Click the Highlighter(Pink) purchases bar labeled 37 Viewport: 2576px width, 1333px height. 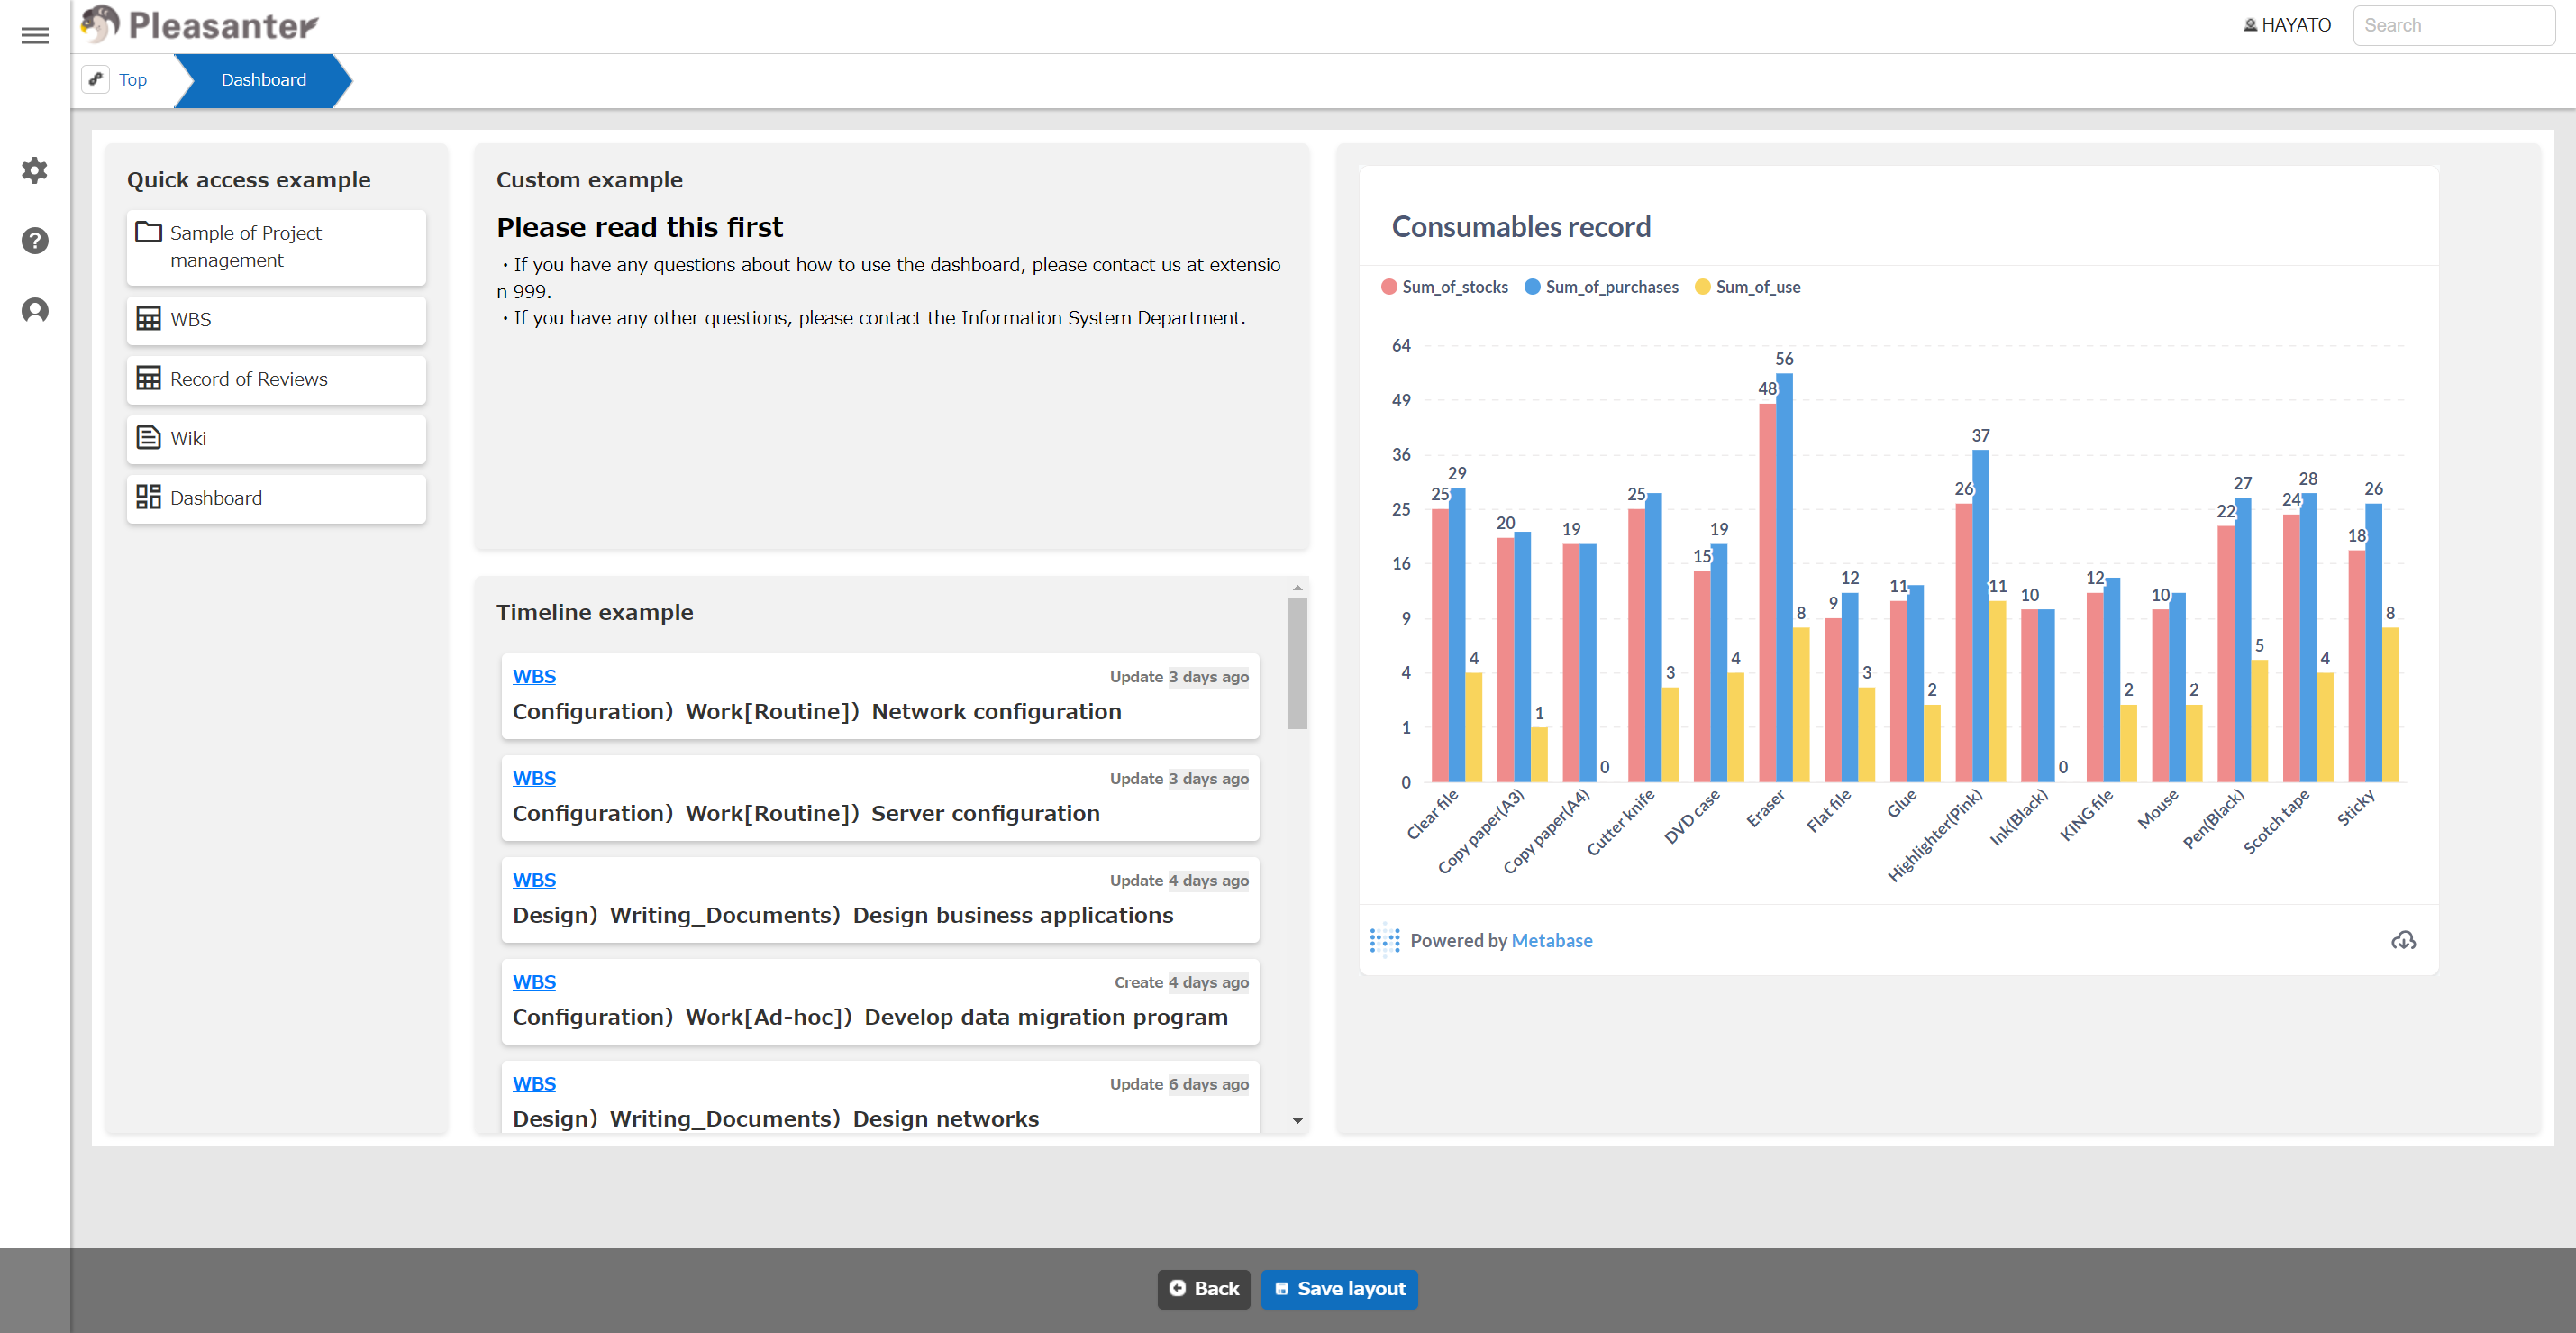pyautogui.click(x=1980, y=616)
